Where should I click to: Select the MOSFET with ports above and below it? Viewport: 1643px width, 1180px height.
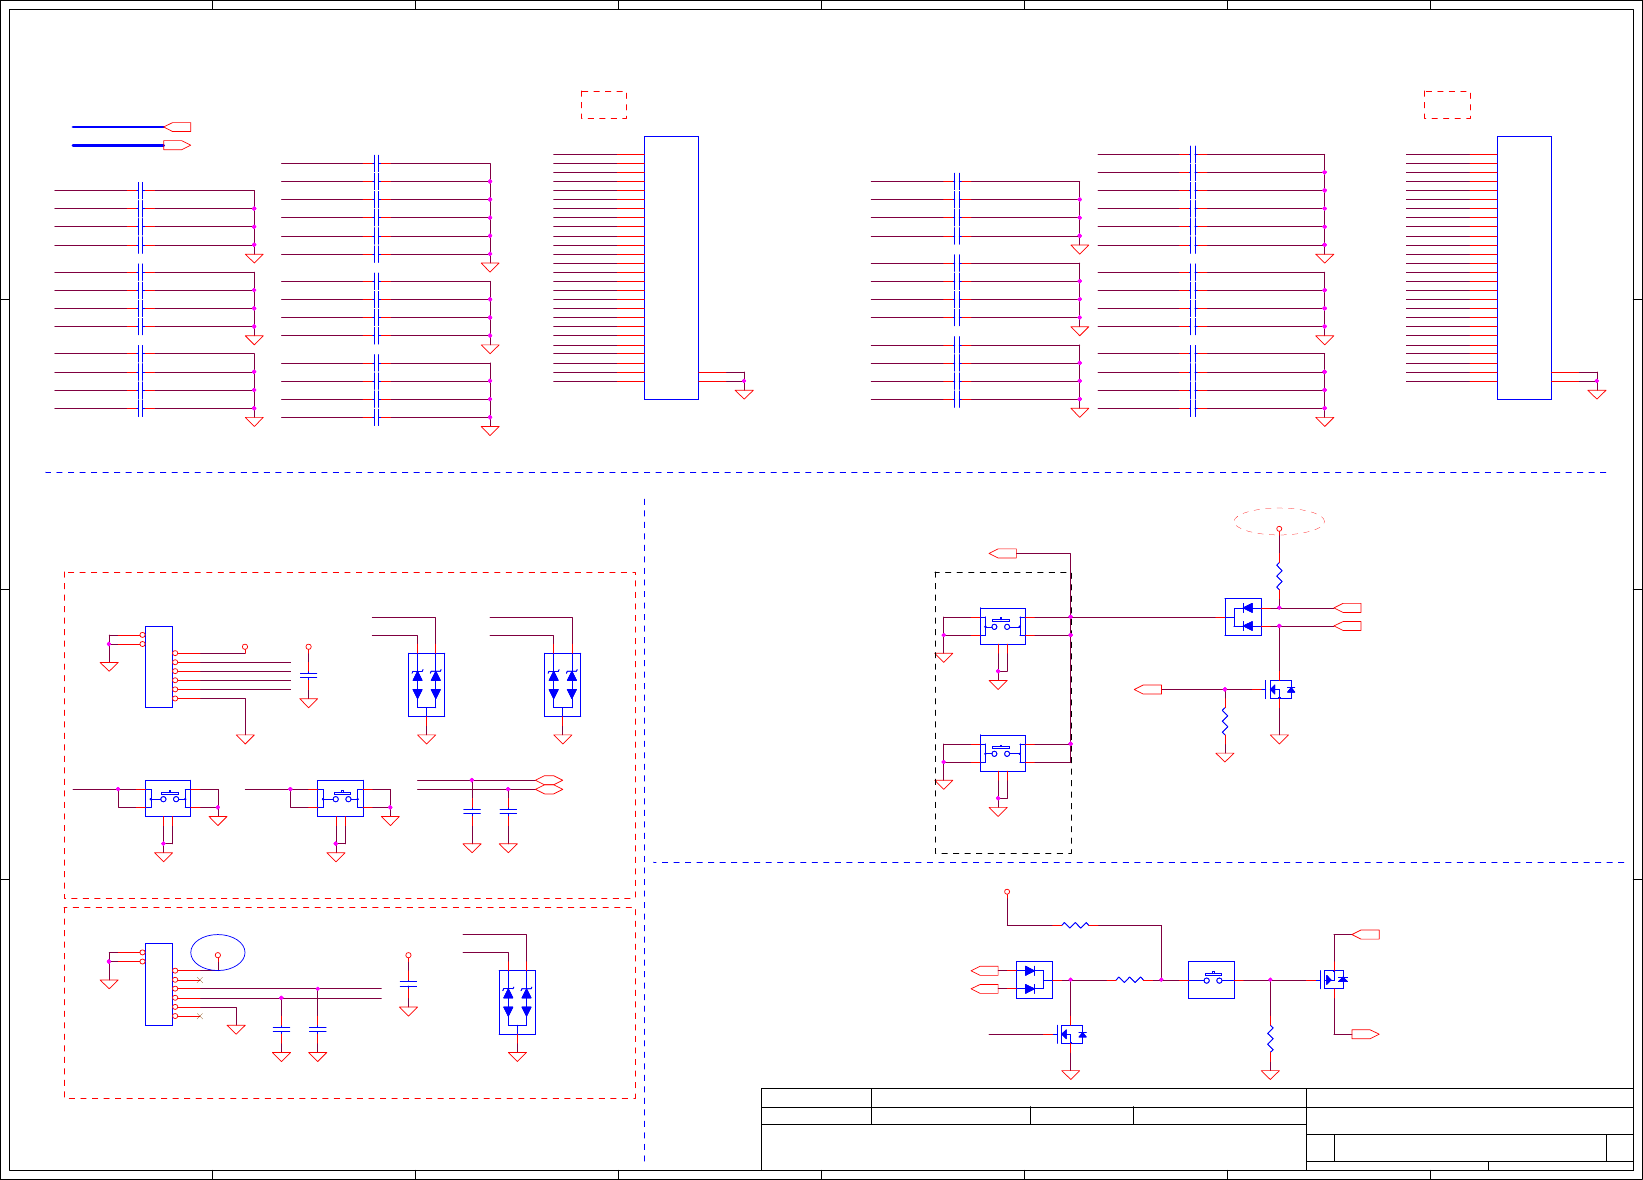pos(1333,980)
